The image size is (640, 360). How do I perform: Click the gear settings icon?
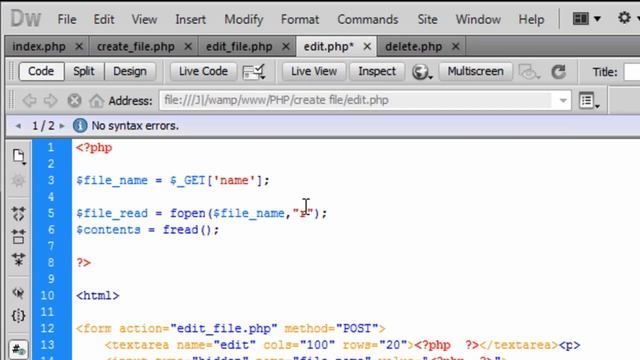coord(624,18)
